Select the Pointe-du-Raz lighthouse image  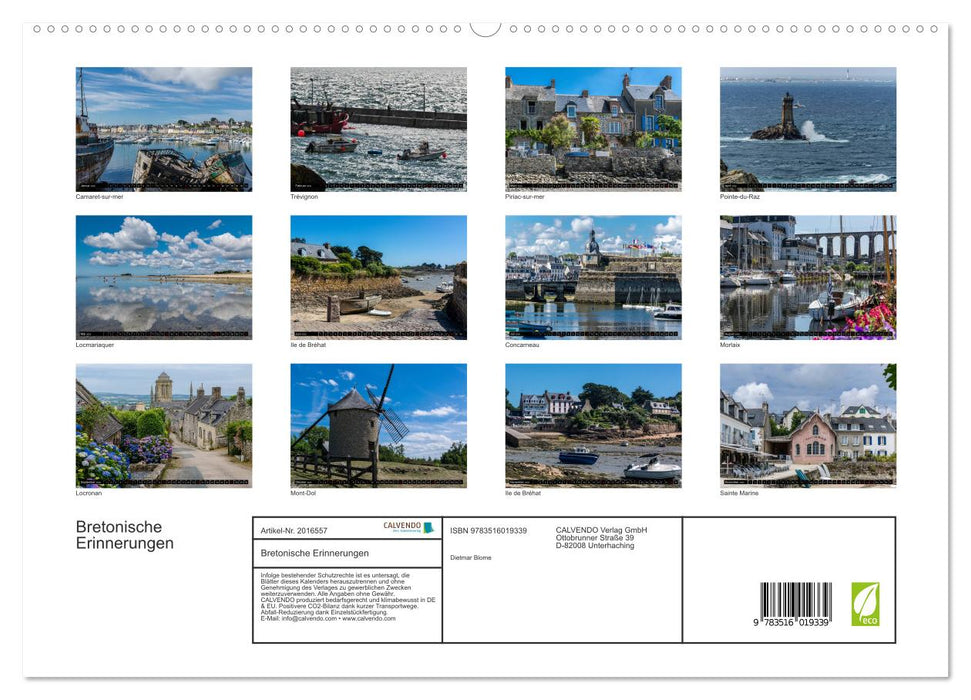(807, 128)
